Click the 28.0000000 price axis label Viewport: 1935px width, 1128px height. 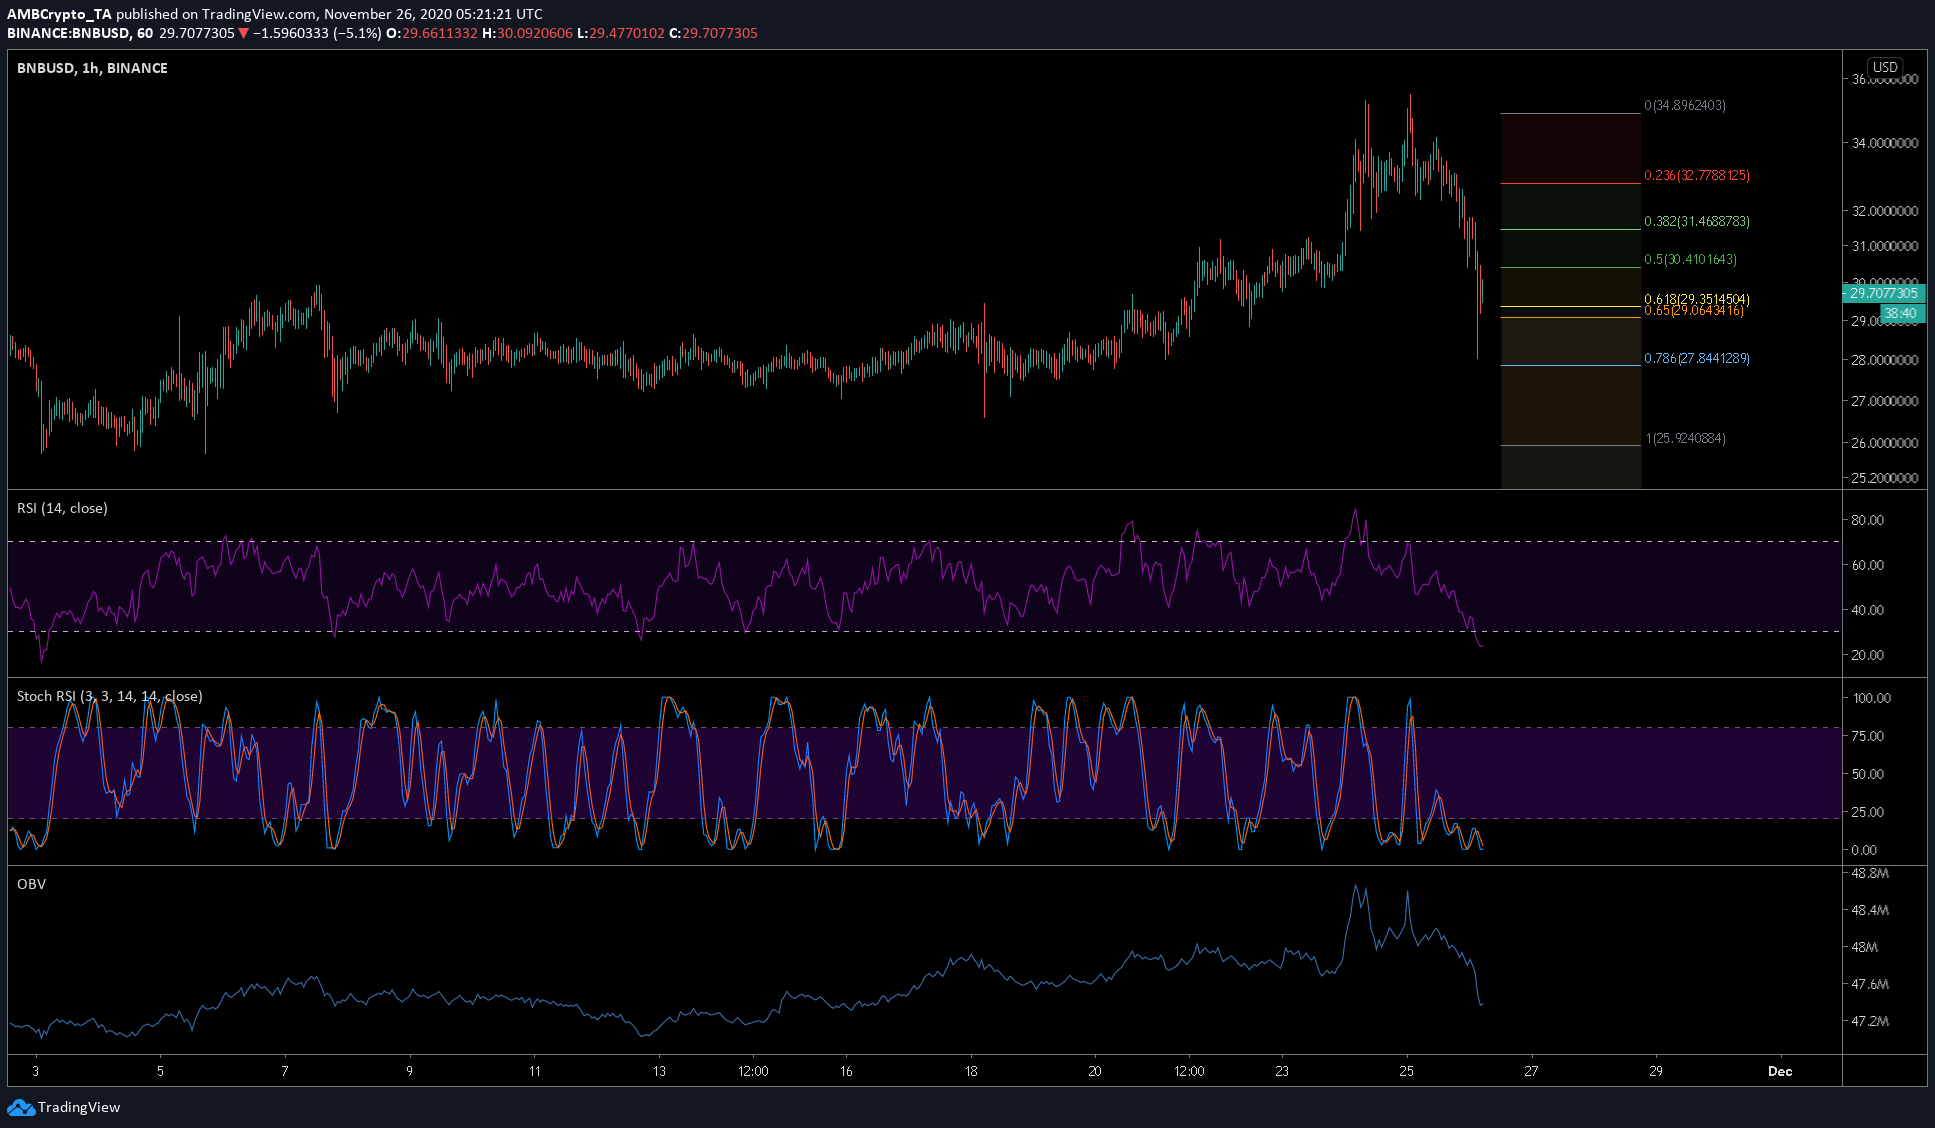(x=1884, y=360)
